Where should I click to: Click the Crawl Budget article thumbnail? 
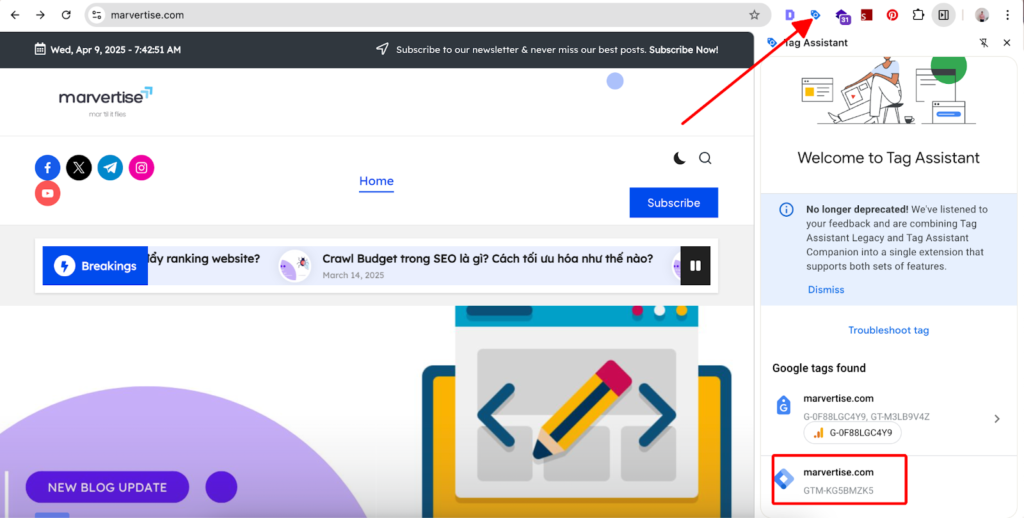click(295, 266)
